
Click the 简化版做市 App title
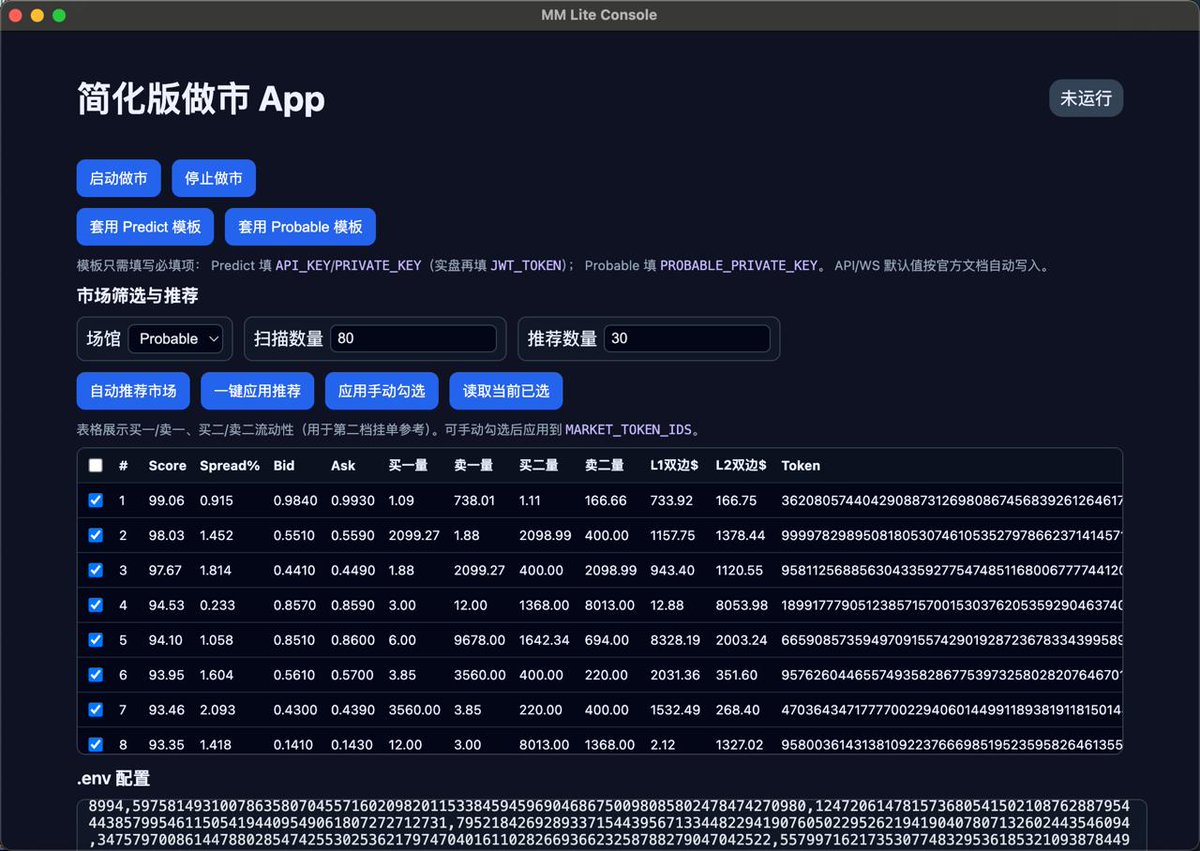point(201,99)
